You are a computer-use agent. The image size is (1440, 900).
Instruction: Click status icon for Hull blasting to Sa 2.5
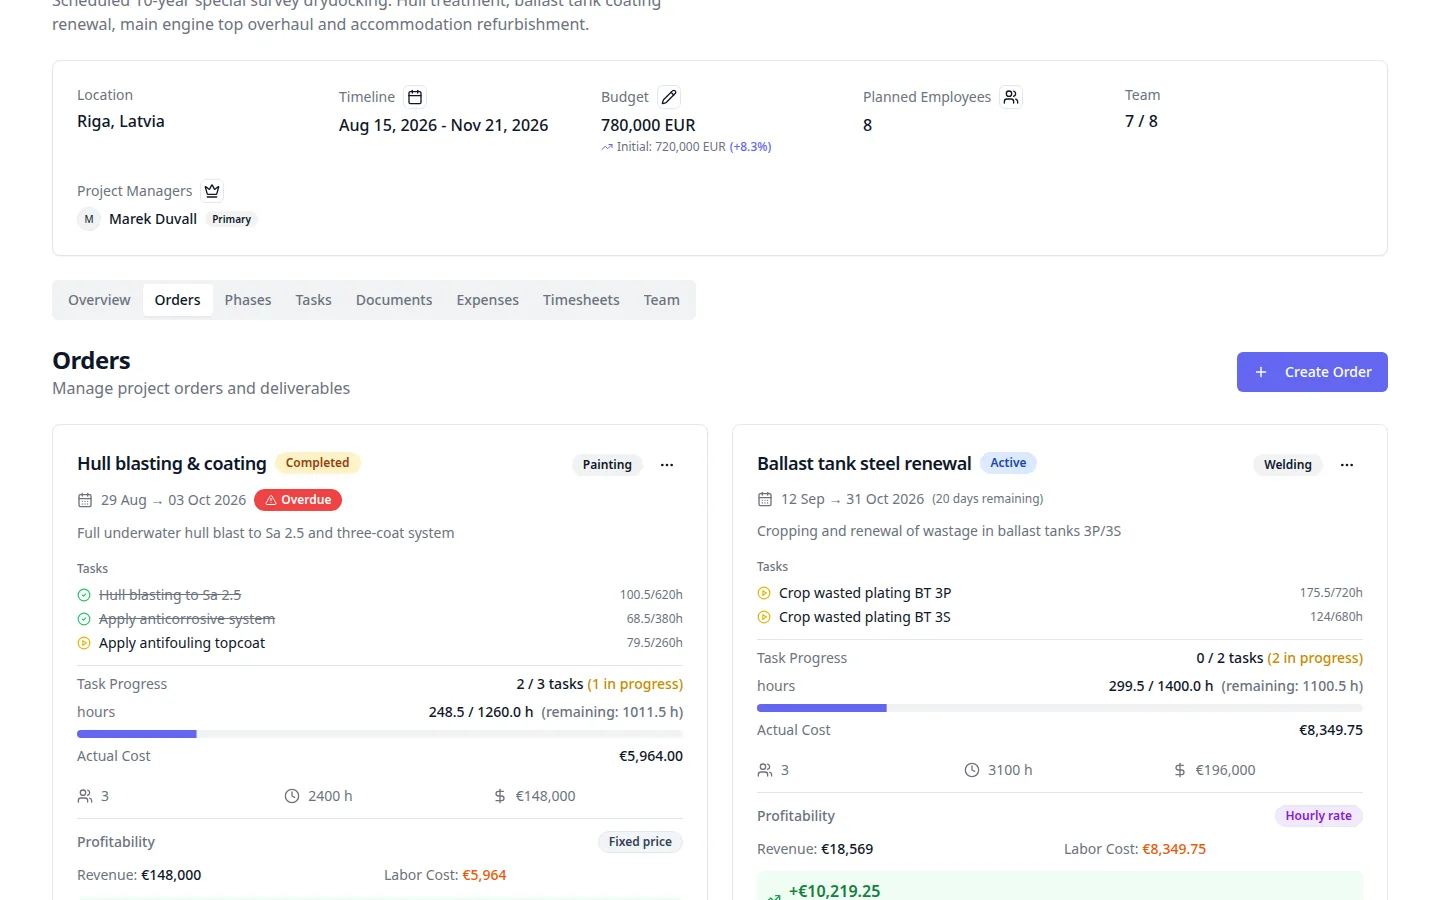[x=84, y=595]
